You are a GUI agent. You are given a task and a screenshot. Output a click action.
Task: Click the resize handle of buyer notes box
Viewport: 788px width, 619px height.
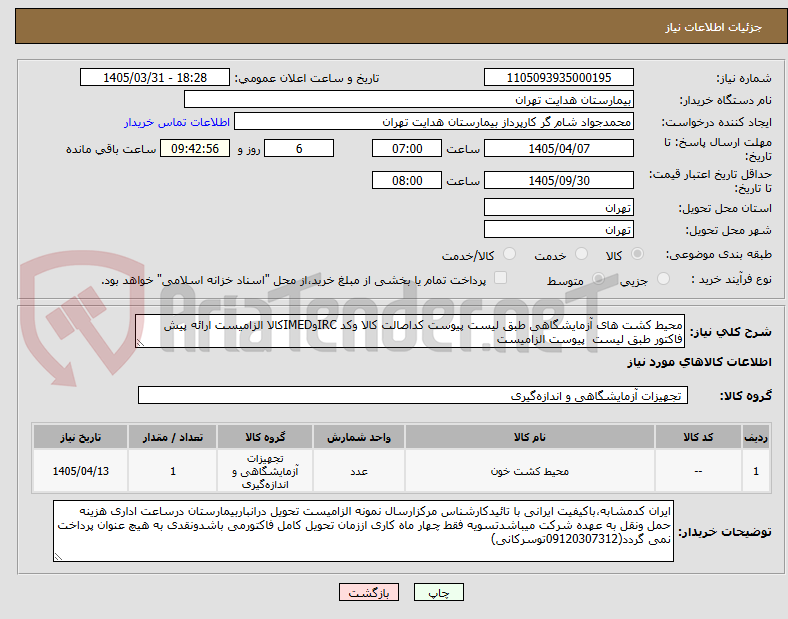(58, 557)
